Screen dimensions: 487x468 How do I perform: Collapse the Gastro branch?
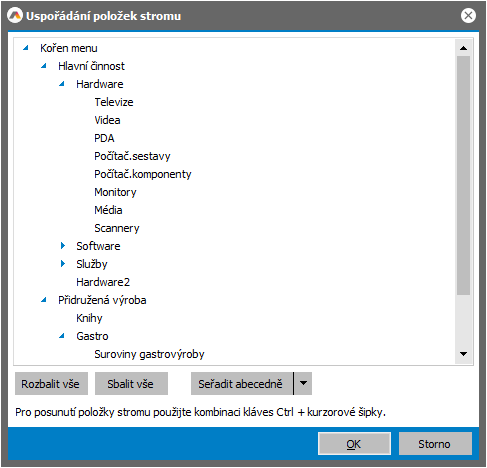(x=62, y=336)
